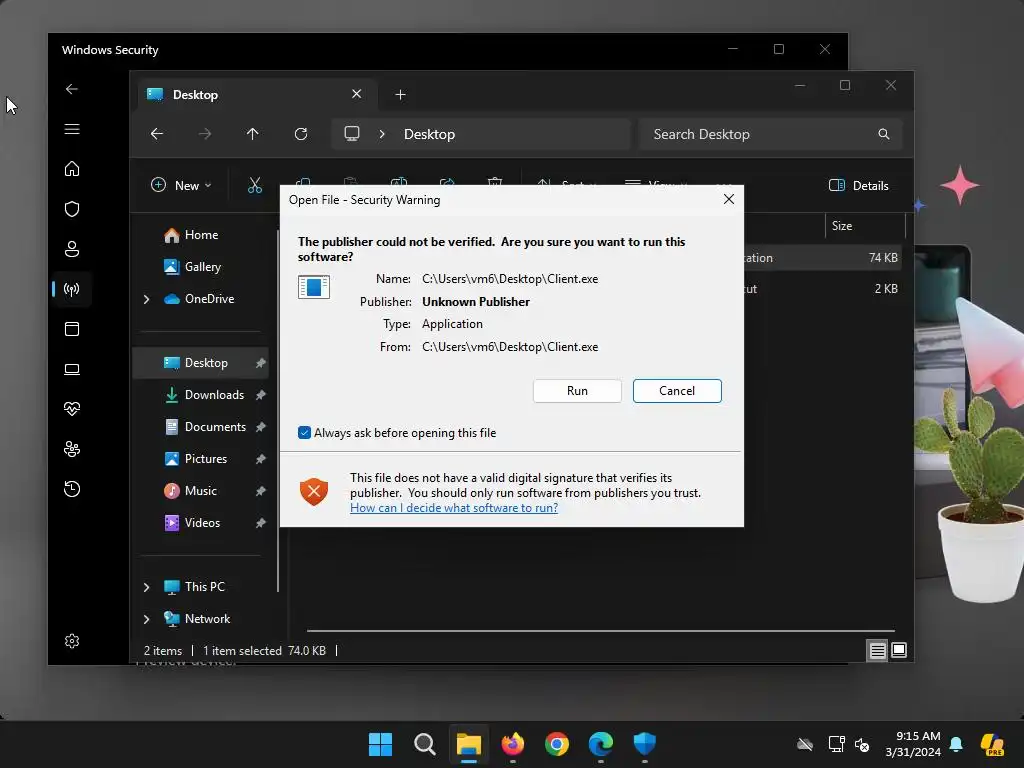Click the horizontal scrollbar in file list
1024x768 pixels.
tap(601, 631)
